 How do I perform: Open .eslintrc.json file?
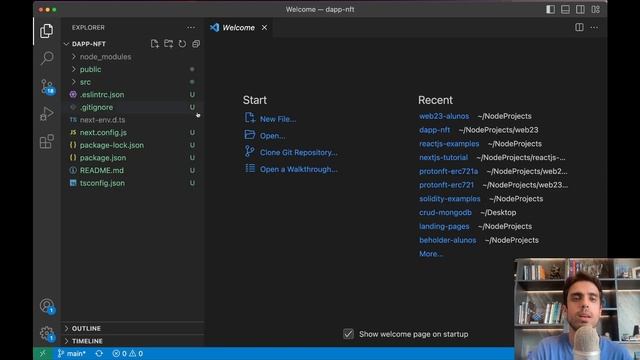(x=102, y=95)
